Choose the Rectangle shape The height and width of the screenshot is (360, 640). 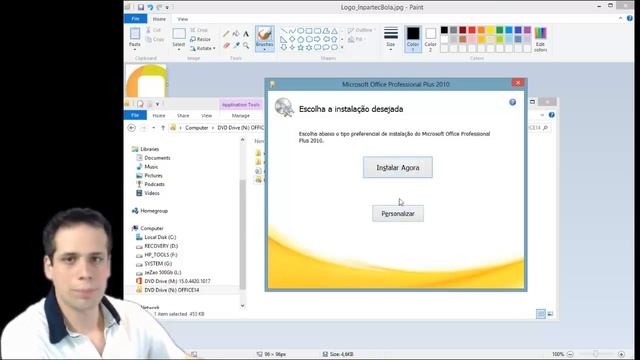coord(309,31)
